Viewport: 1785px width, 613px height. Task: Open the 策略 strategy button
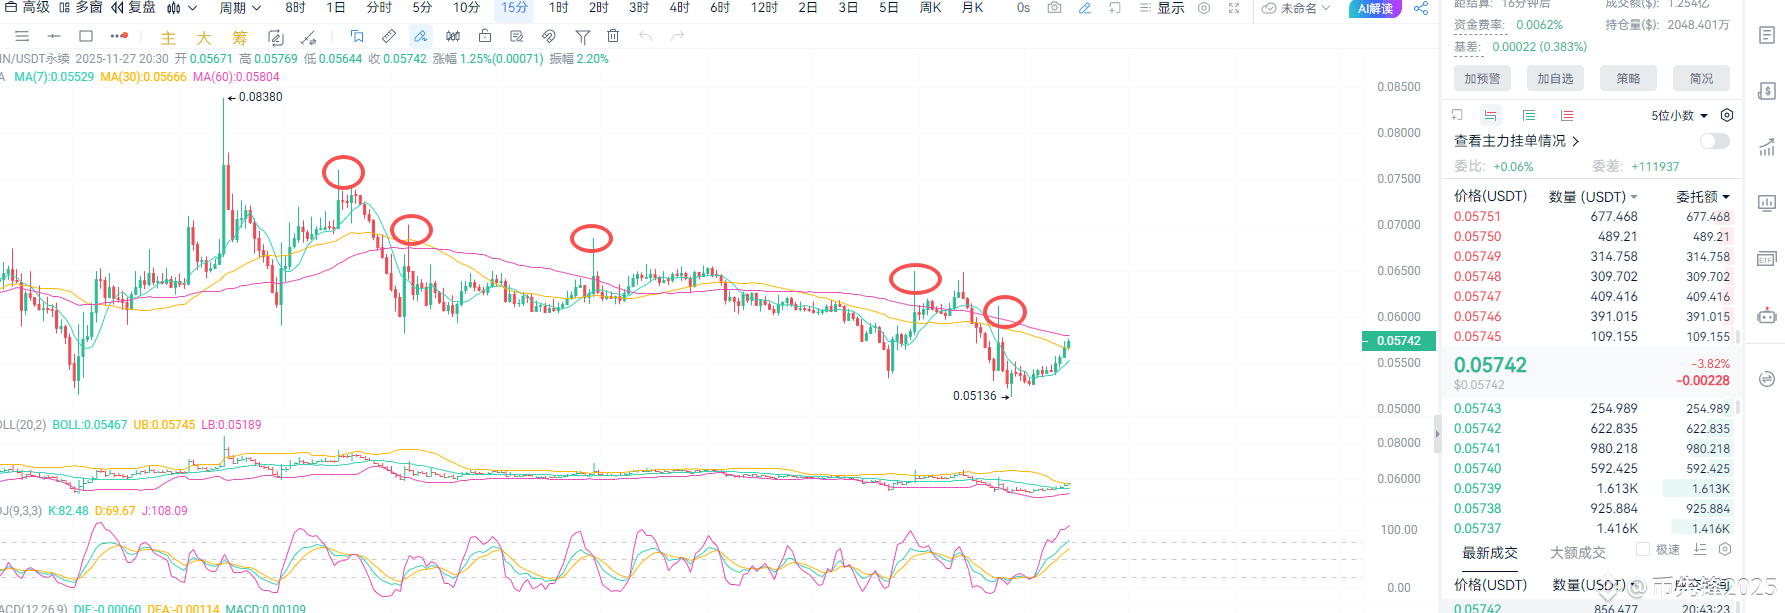(1628, 79)
